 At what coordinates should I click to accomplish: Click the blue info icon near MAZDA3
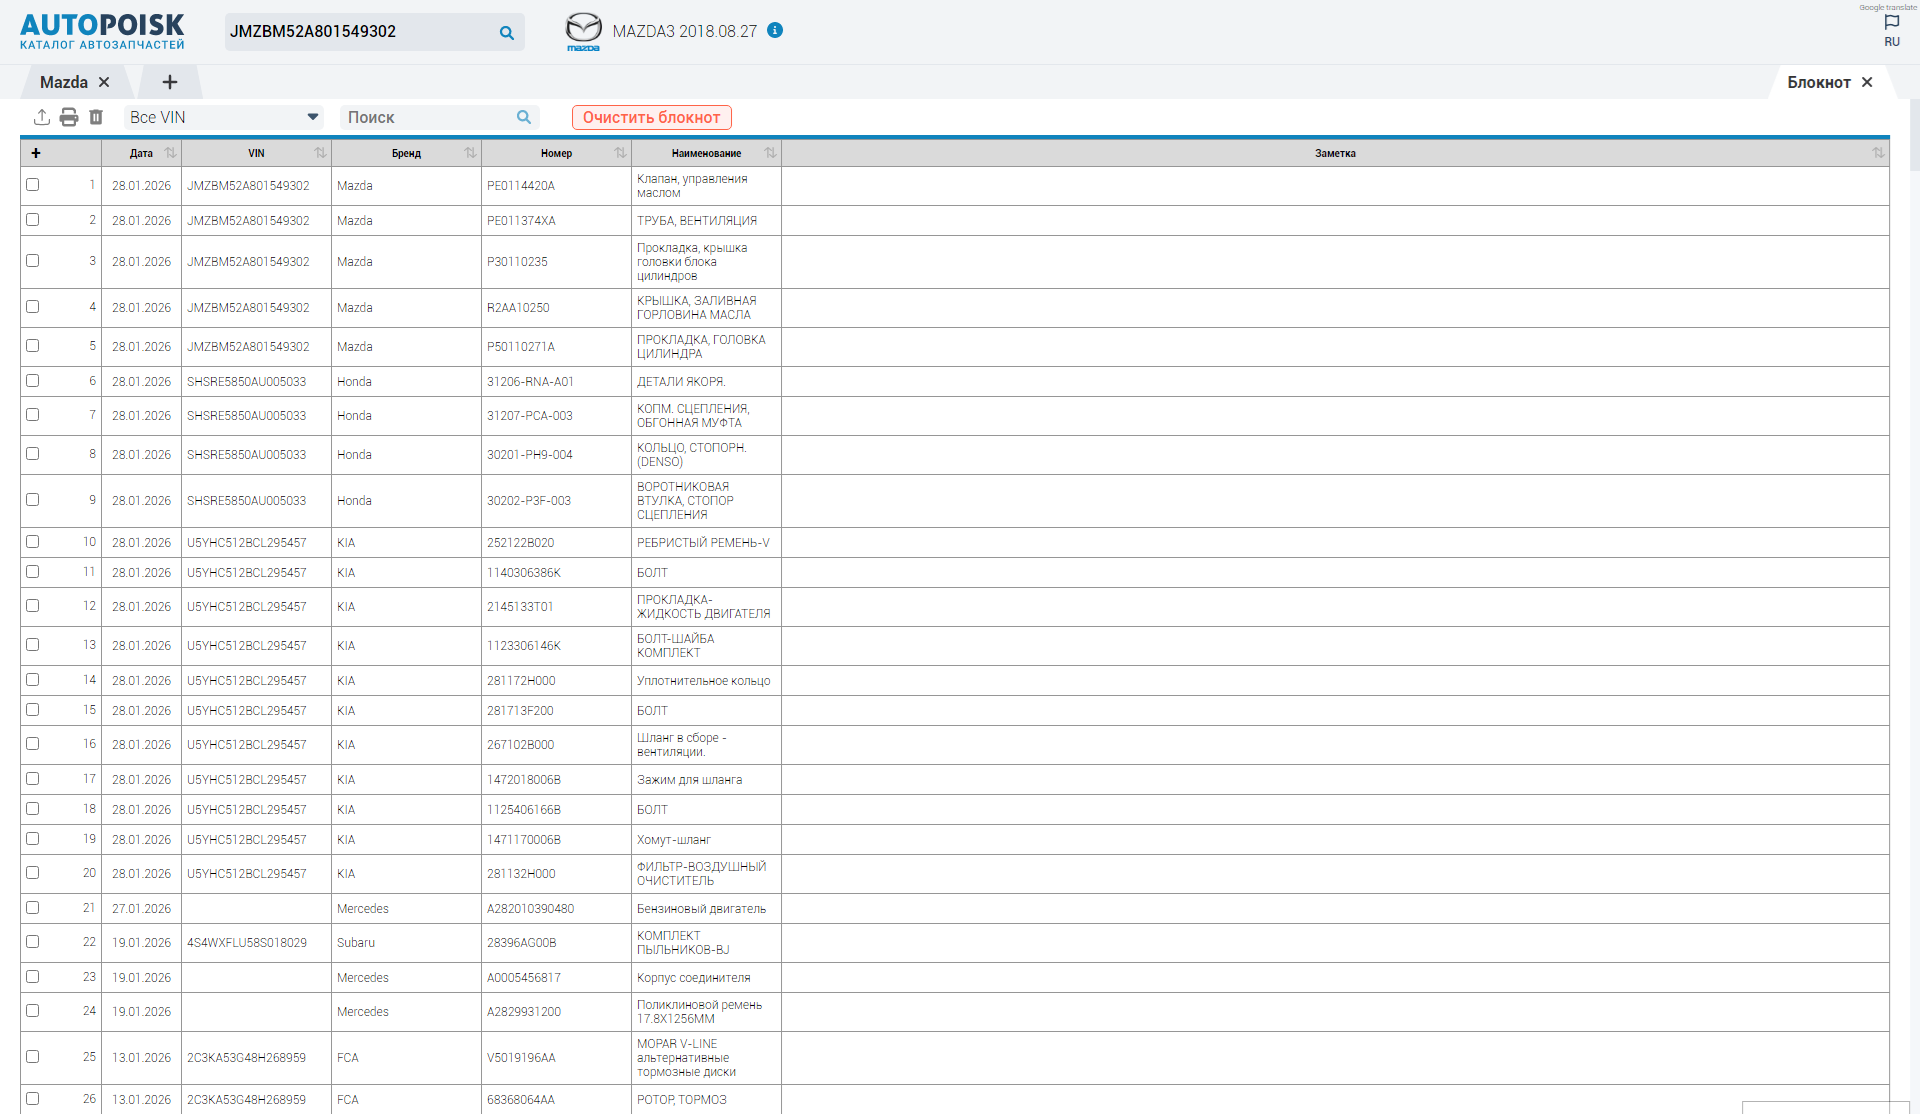coord(775,31)
